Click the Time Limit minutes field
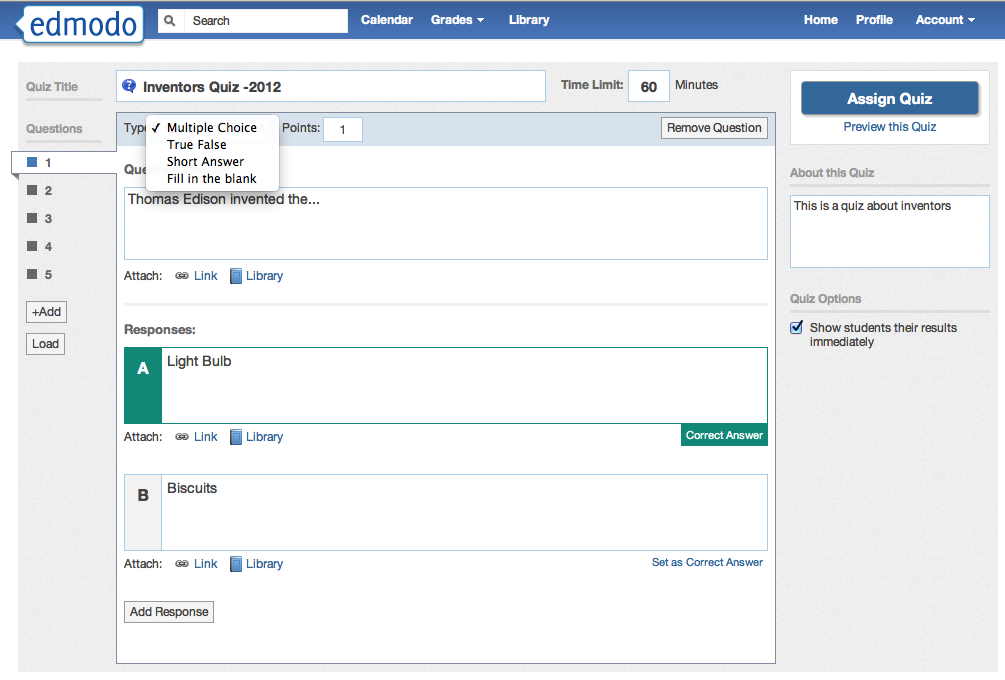Screen dimensions: 1005x680 point(648,85)
